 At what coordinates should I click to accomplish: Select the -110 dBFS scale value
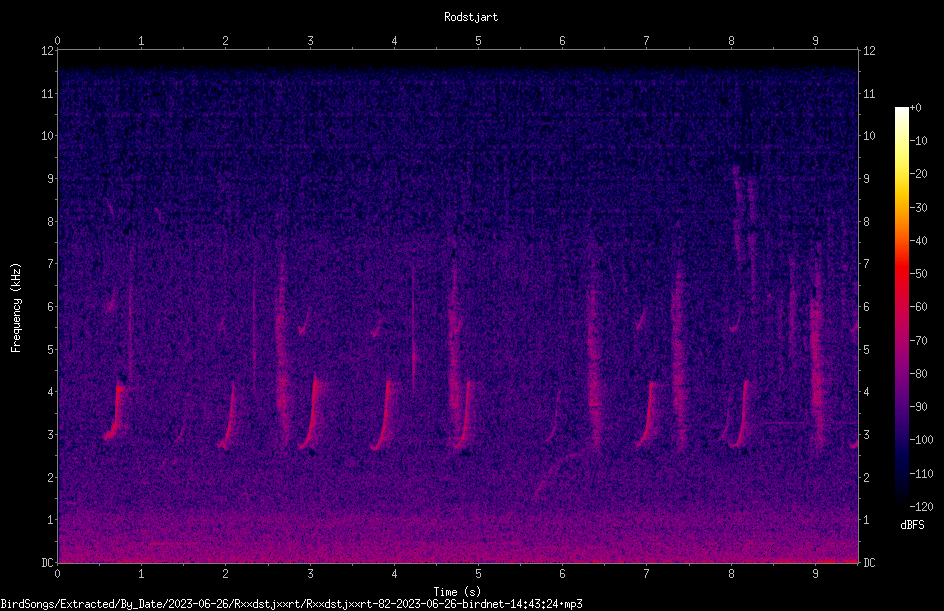click(922, 474)
